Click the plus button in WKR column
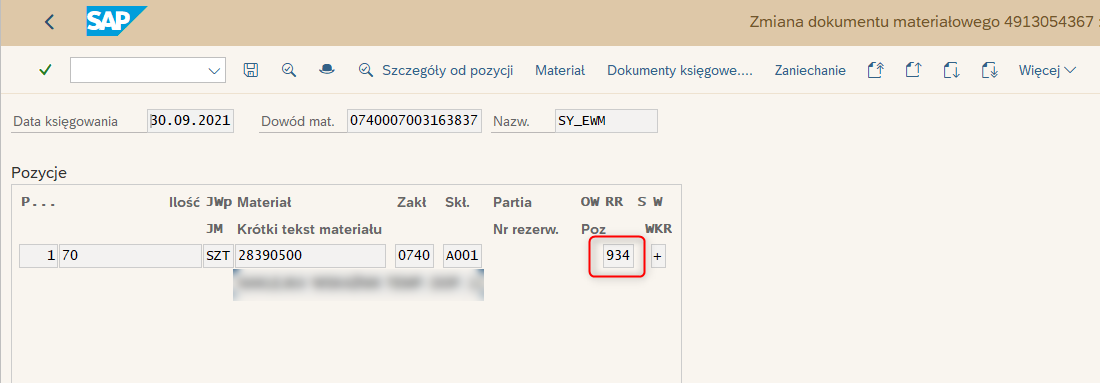 [x=657, y=256]
